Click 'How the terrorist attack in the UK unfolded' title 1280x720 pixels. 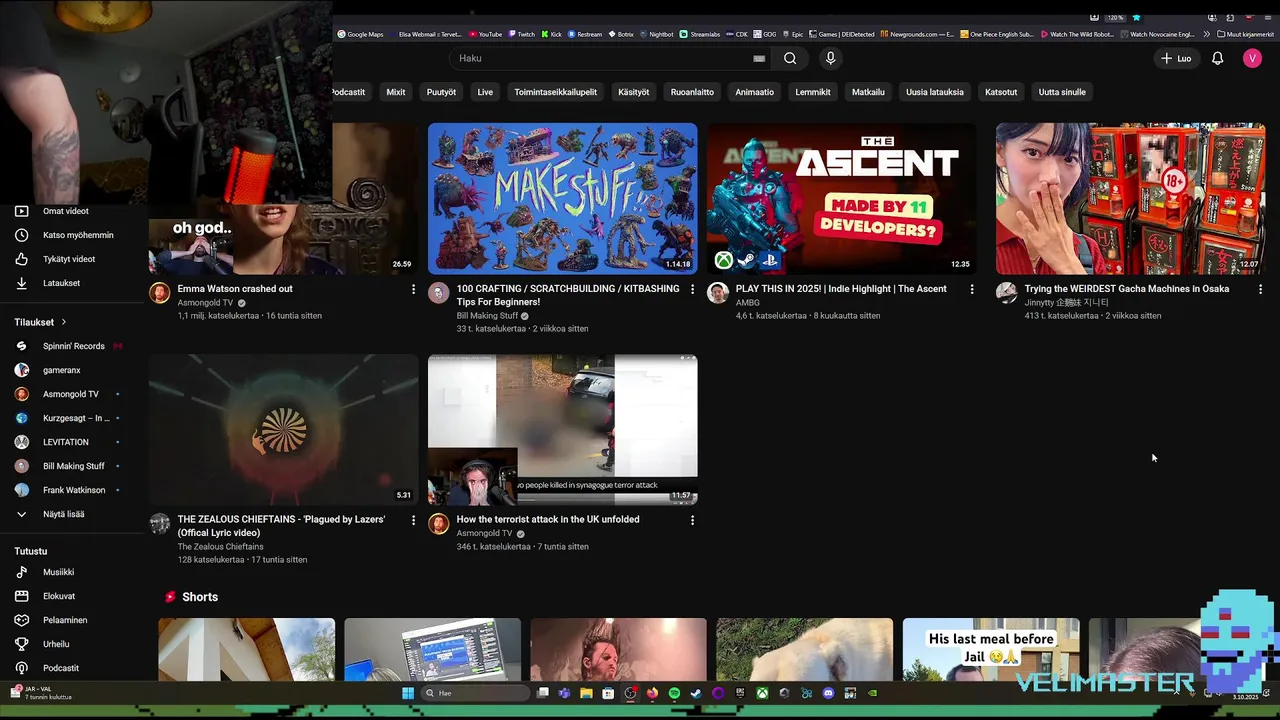pyautogui.click(x=548, y=519)
